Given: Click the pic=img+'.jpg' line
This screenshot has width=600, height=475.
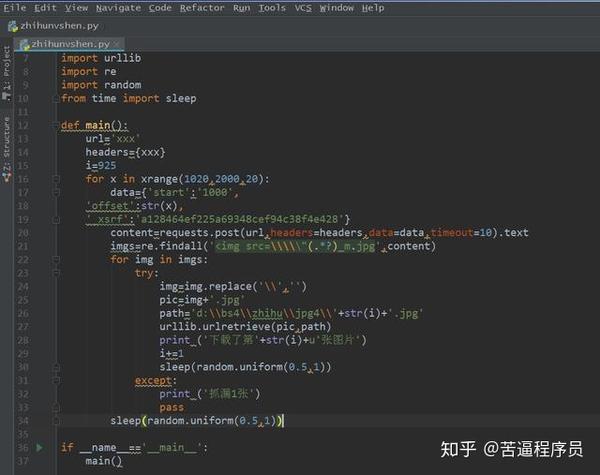Looking at the screenshot, I should (x=202, y=300).
